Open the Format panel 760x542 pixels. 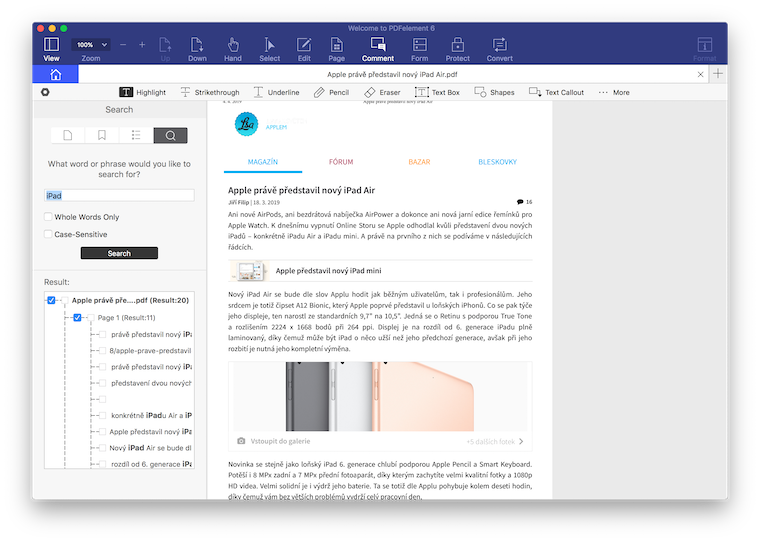tap(704, 49)
